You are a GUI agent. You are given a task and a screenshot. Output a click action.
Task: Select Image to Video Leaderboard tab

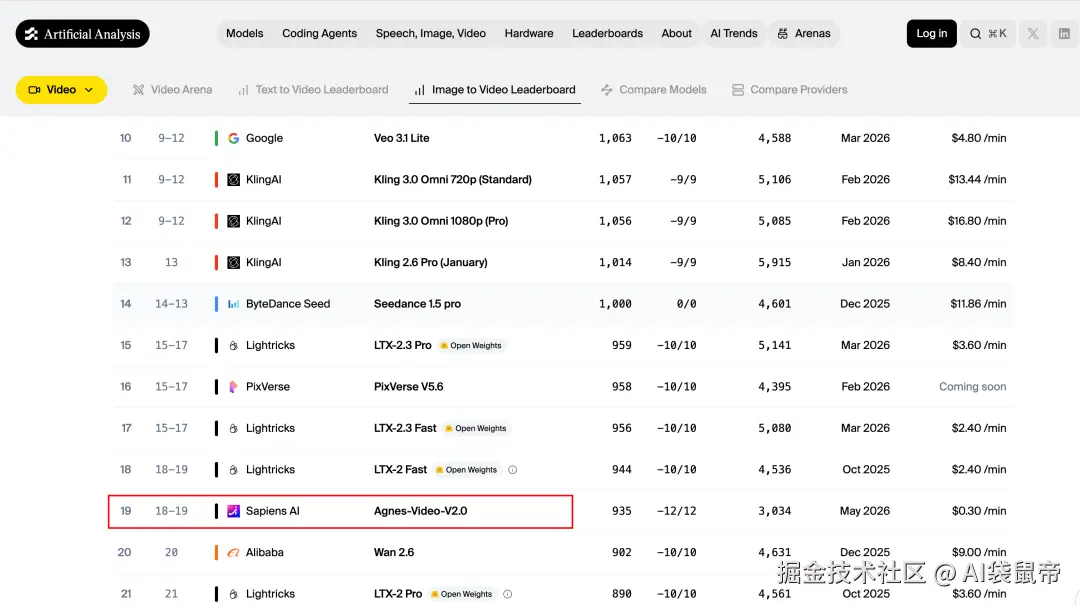click(495, 90)
